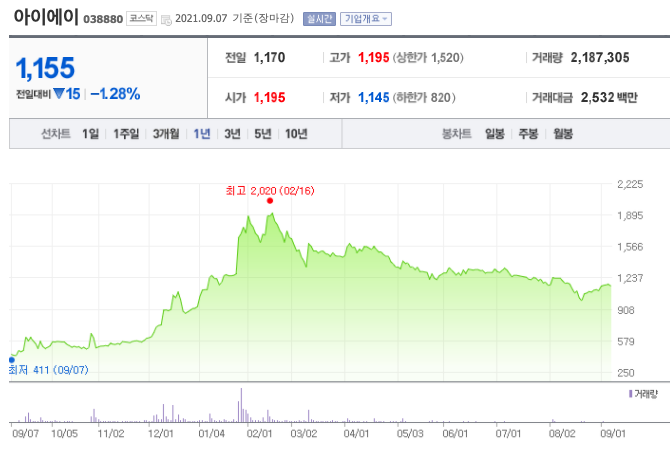The image size is (670, 457).
Task: Open the 기업개요 dropdown
Action: click(366, 19)
